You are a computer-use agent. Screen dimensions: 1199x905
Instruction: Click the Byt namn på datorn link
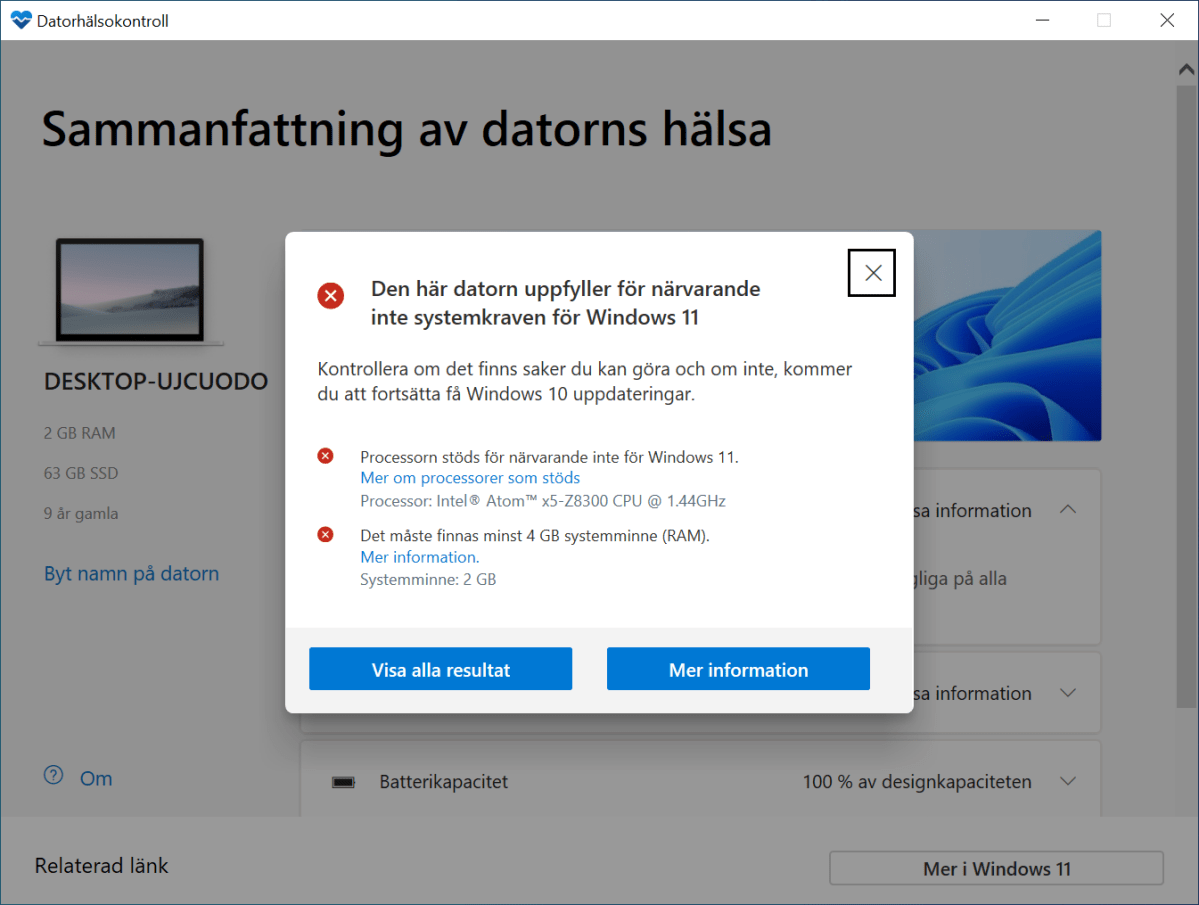[131, 573]
